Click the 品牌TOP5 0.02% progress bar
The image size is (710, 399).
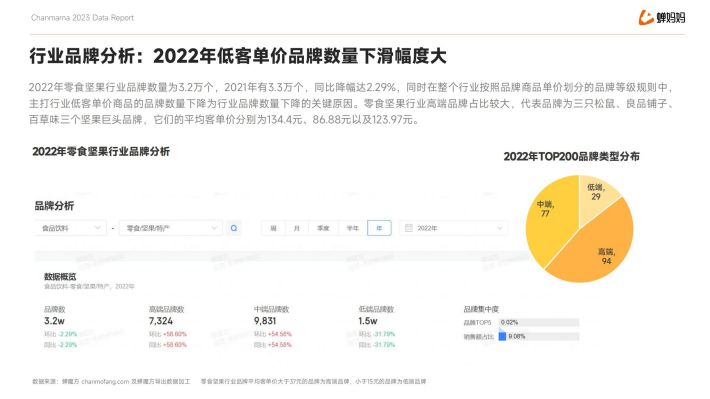(539, 322)
